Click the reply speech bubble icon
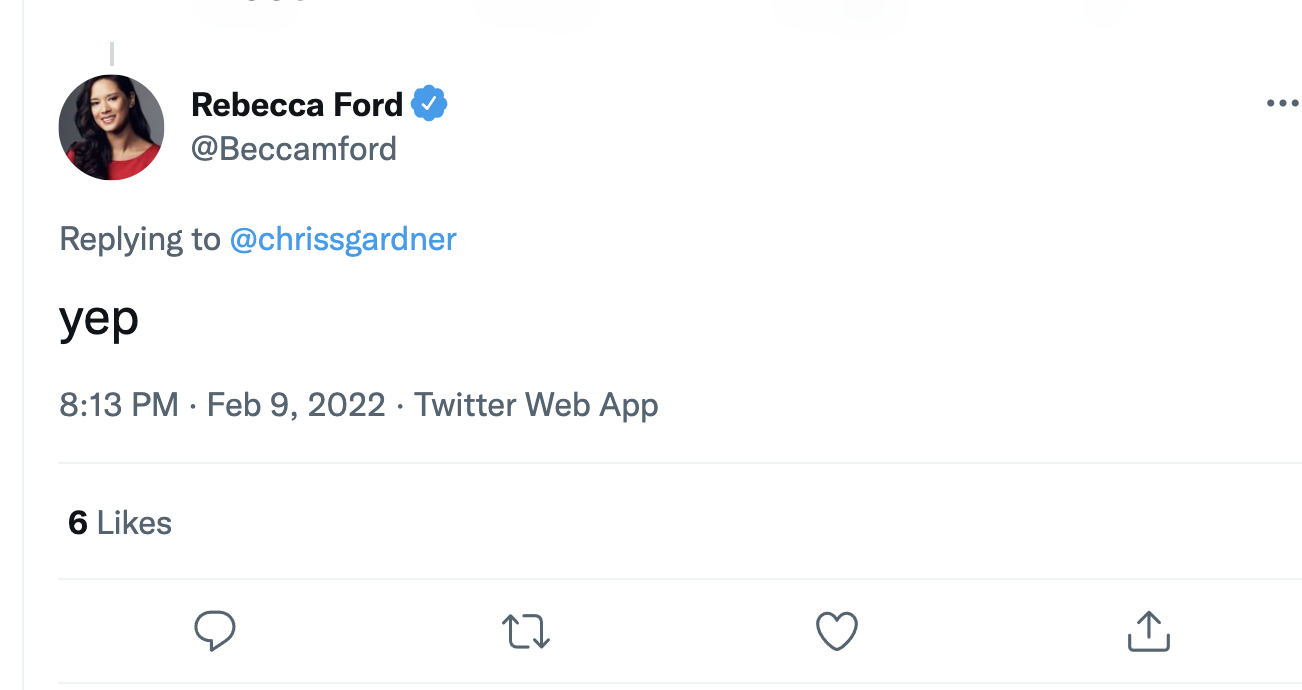 pyautogui.click(x=214, y=631)
